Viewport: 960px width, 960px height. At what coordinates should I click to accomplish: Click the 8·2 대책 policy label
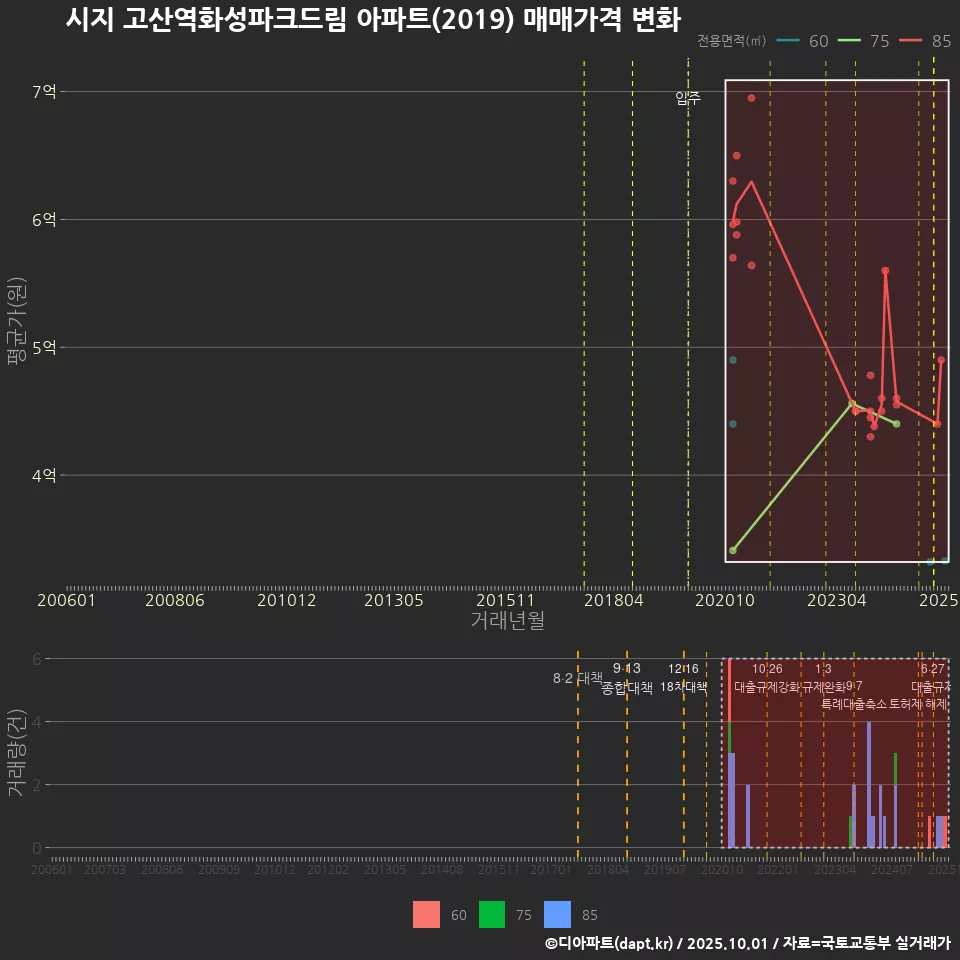[571, 678]
